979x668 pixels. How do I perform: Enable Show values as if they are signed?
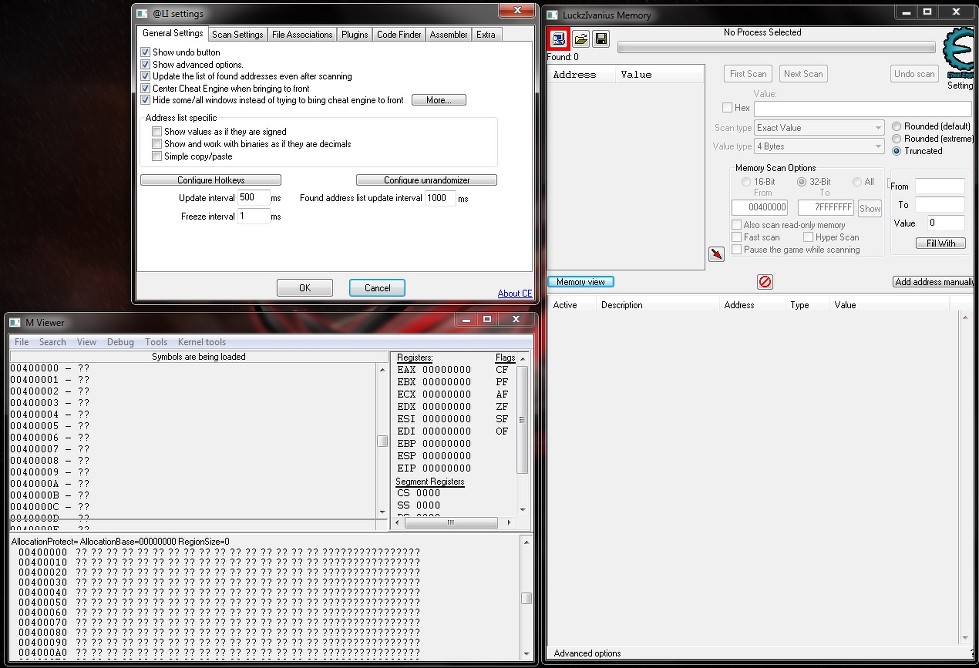pyautogui.click(x=157, y=132)
